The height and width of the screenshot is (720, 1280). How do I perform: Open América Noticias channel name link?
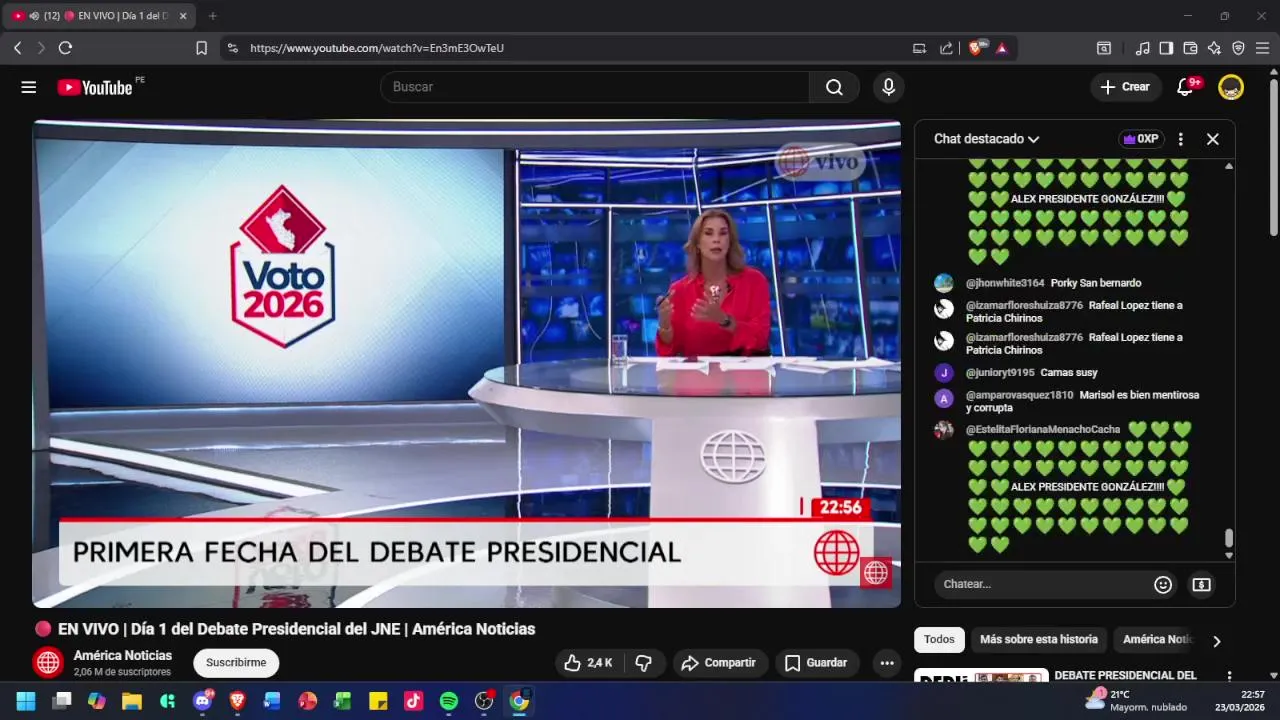click(x=123, y=656)
